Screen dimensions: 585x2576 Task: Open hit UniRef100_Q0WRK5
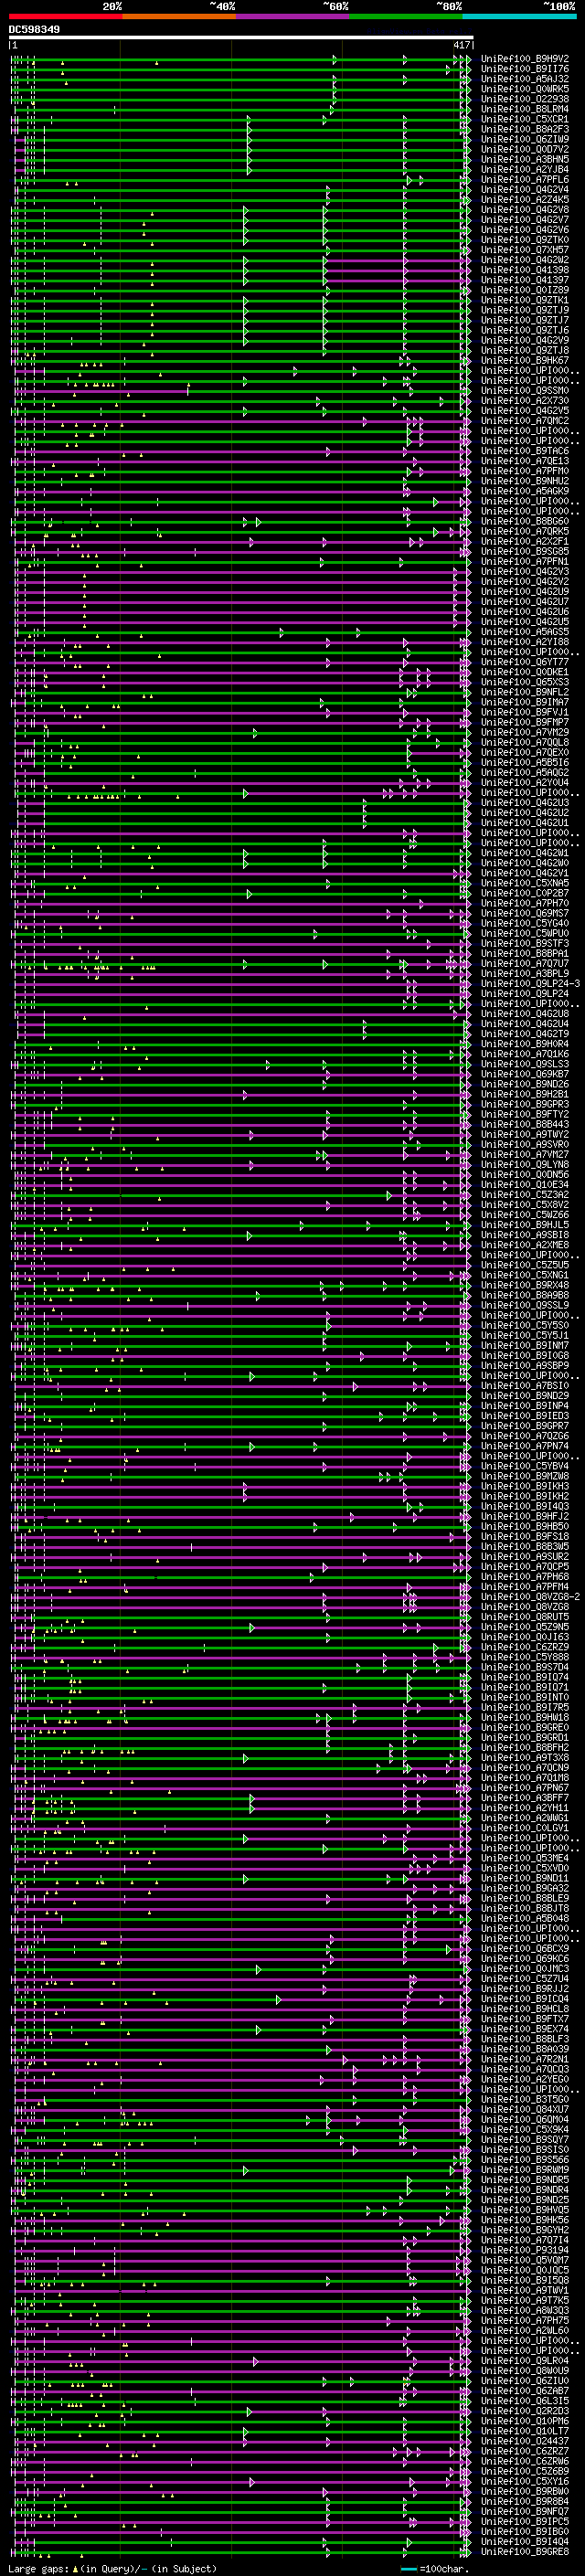[525, 89]
